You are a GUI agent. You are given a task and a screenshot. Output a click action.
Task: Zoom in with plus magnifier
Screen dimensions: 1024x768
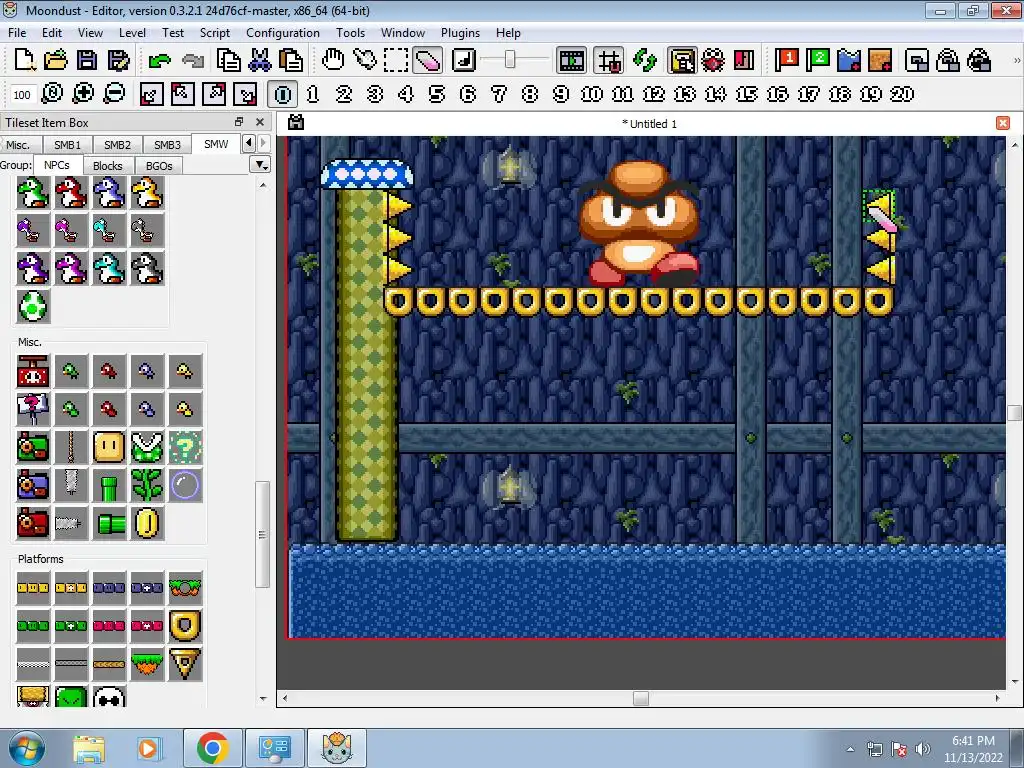[83, 93]
